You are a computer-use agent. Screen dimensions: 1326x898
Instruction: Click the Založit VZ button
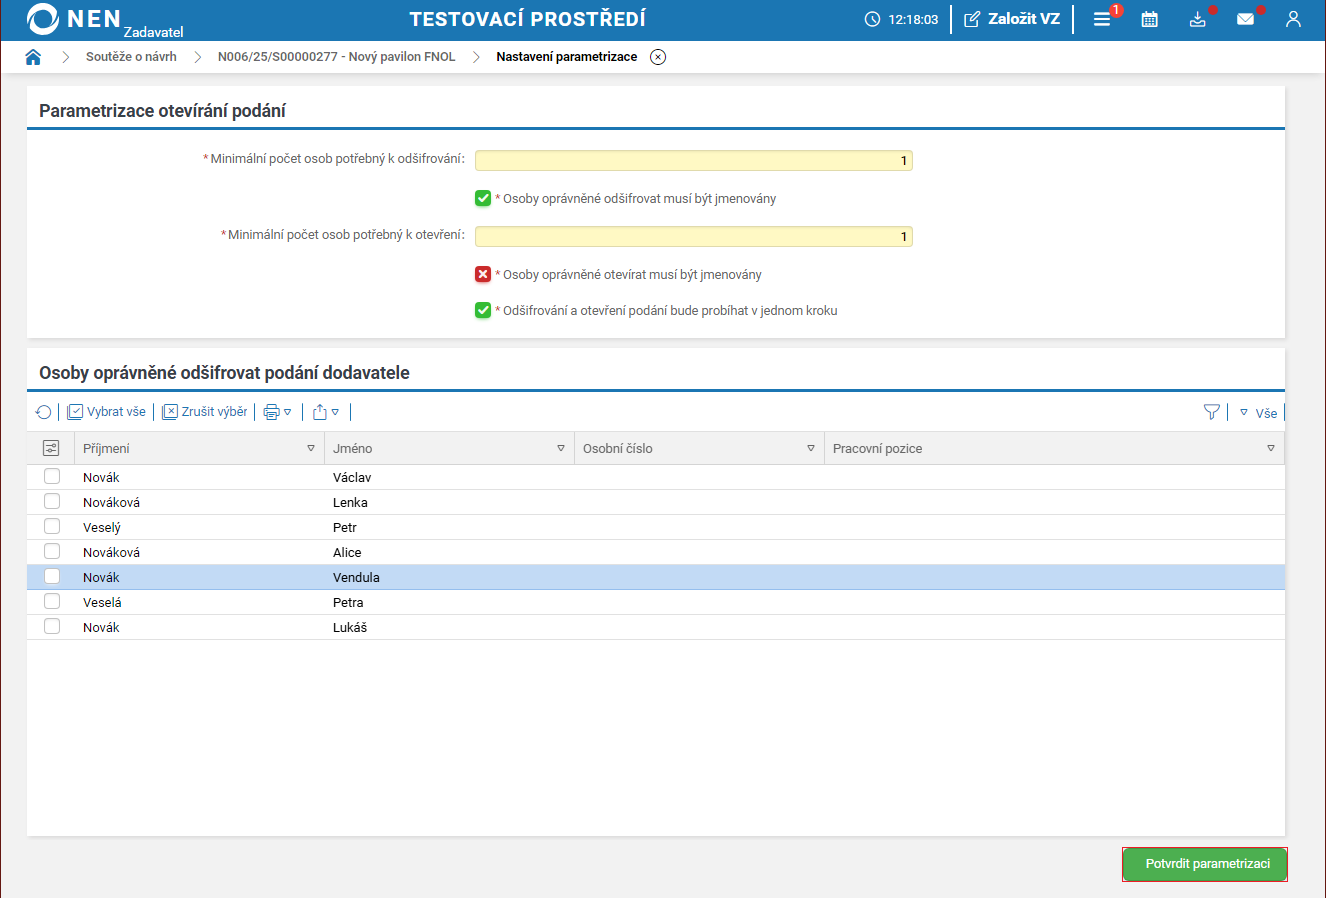1012,19
